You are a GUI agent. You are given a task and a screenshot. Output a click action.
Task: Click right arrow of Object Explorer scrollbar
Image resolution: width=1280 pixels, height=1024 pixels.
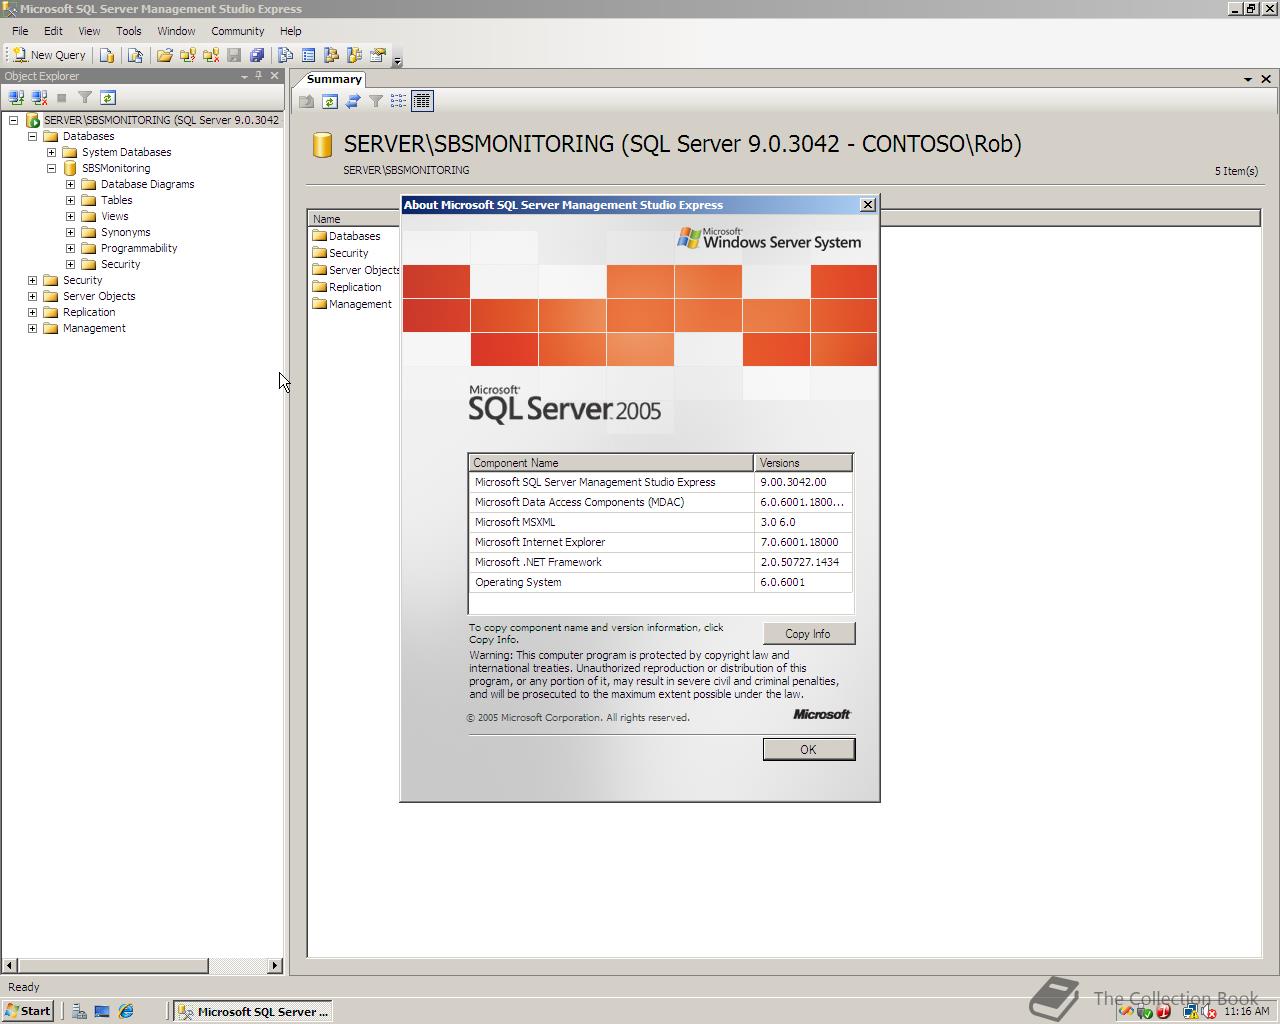coord(275,965)
